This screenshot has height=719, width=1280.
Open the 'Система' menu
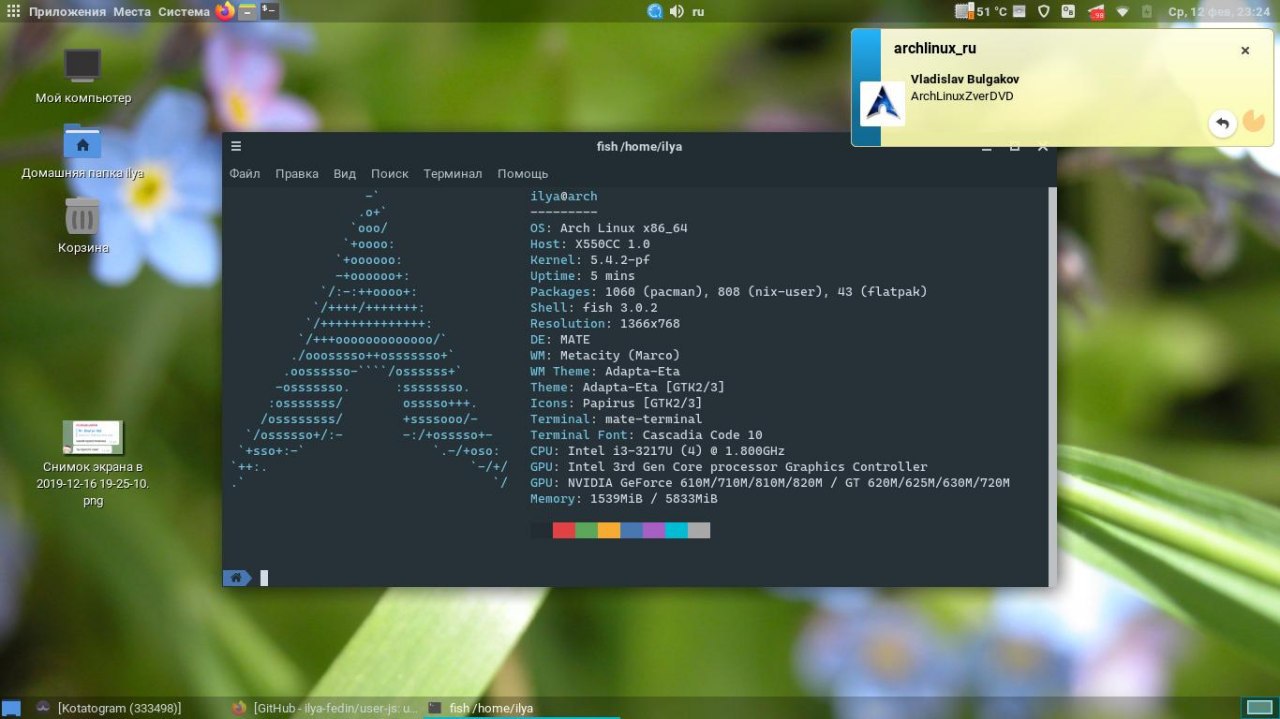click(184, 12)
